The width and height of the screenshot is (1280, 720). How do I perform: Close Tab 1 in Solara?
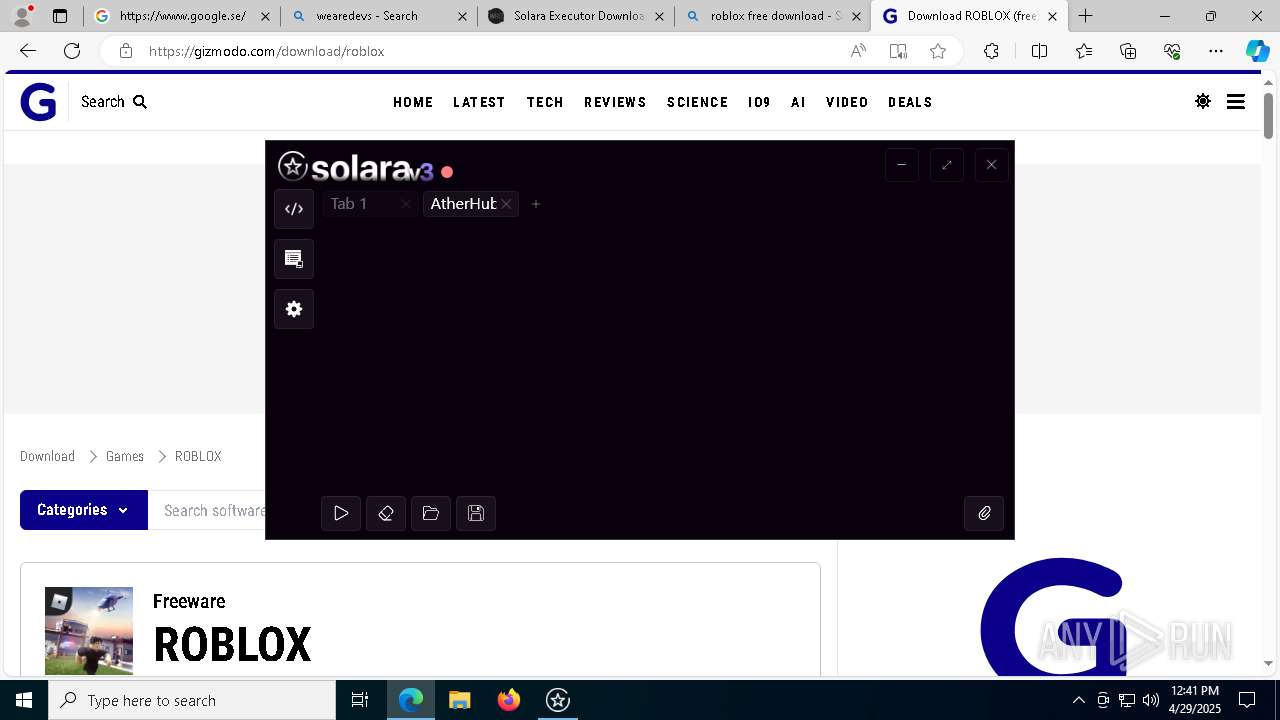[406, 204]
